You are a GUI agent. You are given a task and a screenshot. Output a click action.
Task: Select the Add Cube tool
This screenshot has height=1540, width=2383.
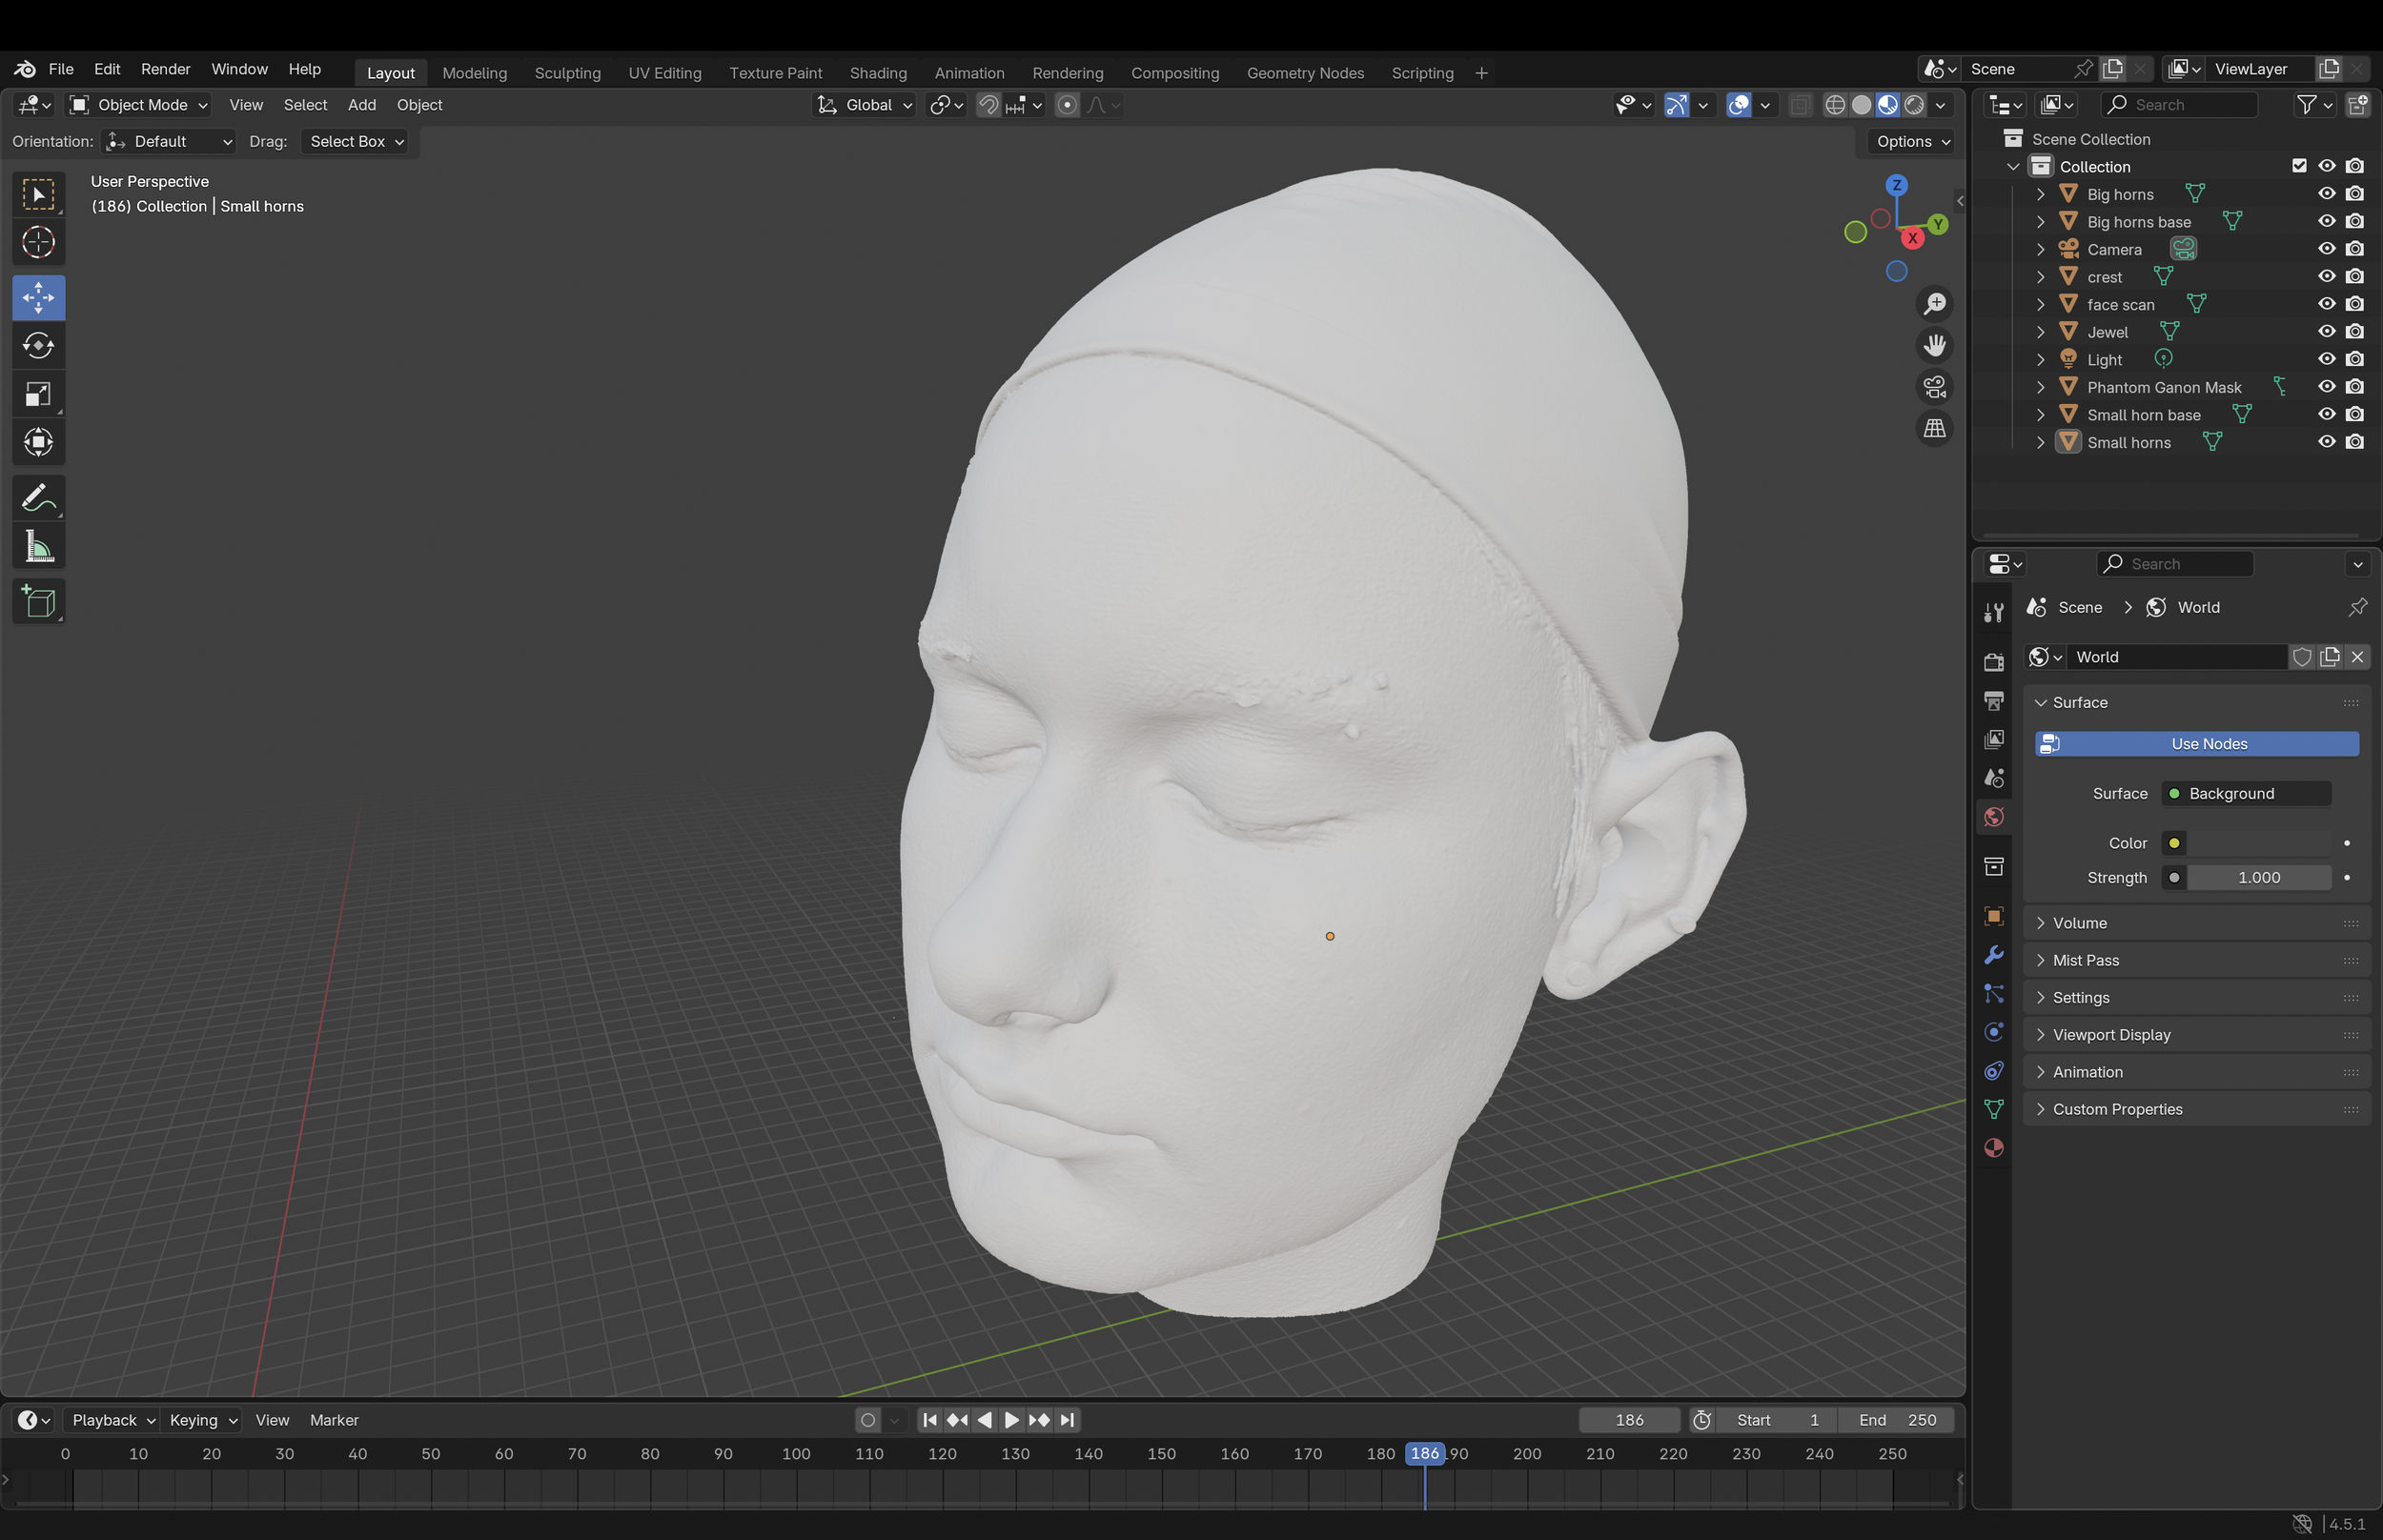(x=38, y=601)
